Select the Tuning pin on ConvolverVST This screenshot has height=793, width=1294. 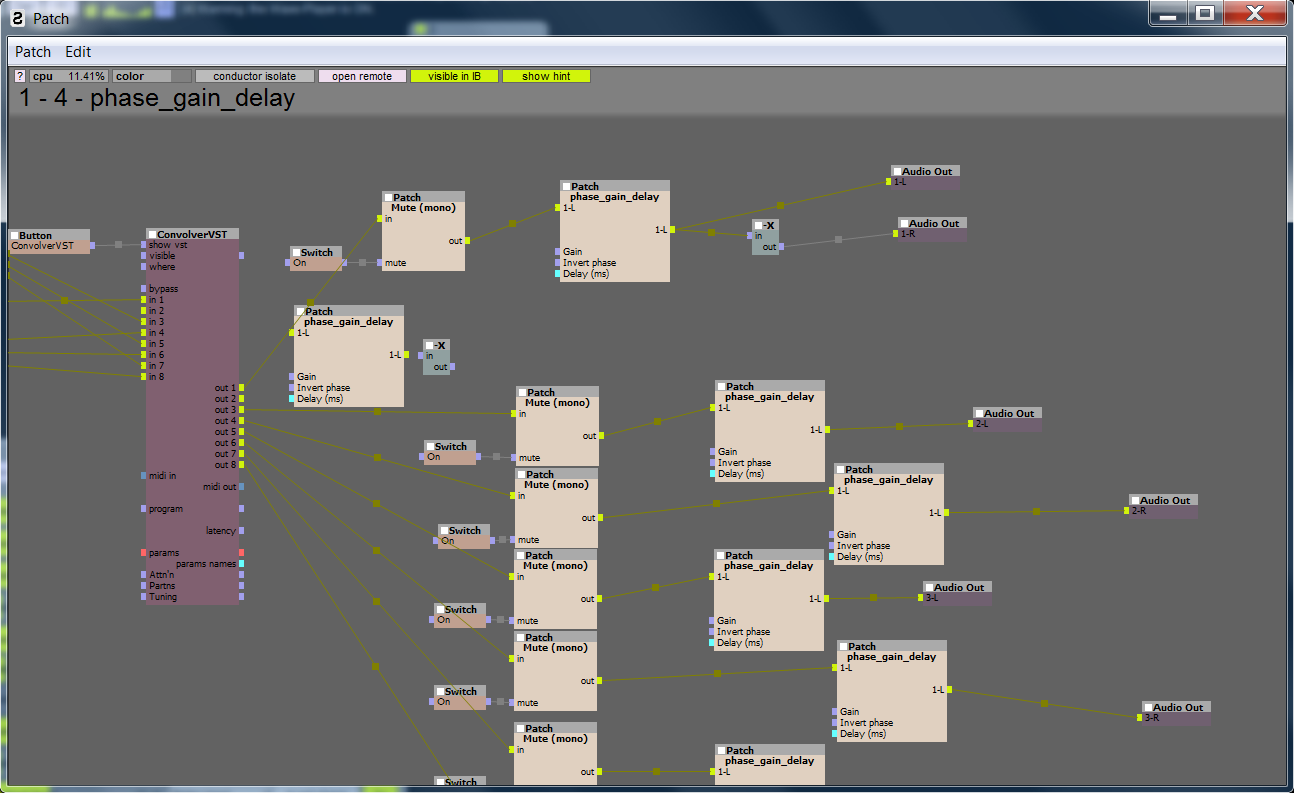point(143,597)
